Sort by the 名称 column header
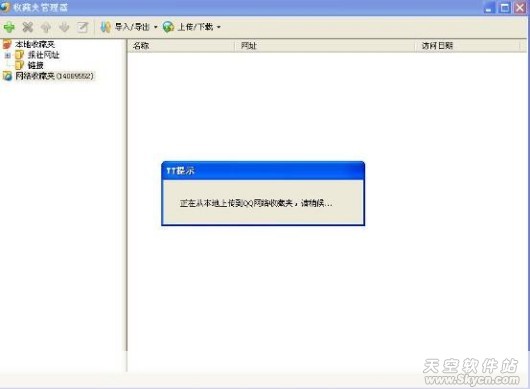The width and height of the screenshot is (530, 389). [x=180, y=46]
